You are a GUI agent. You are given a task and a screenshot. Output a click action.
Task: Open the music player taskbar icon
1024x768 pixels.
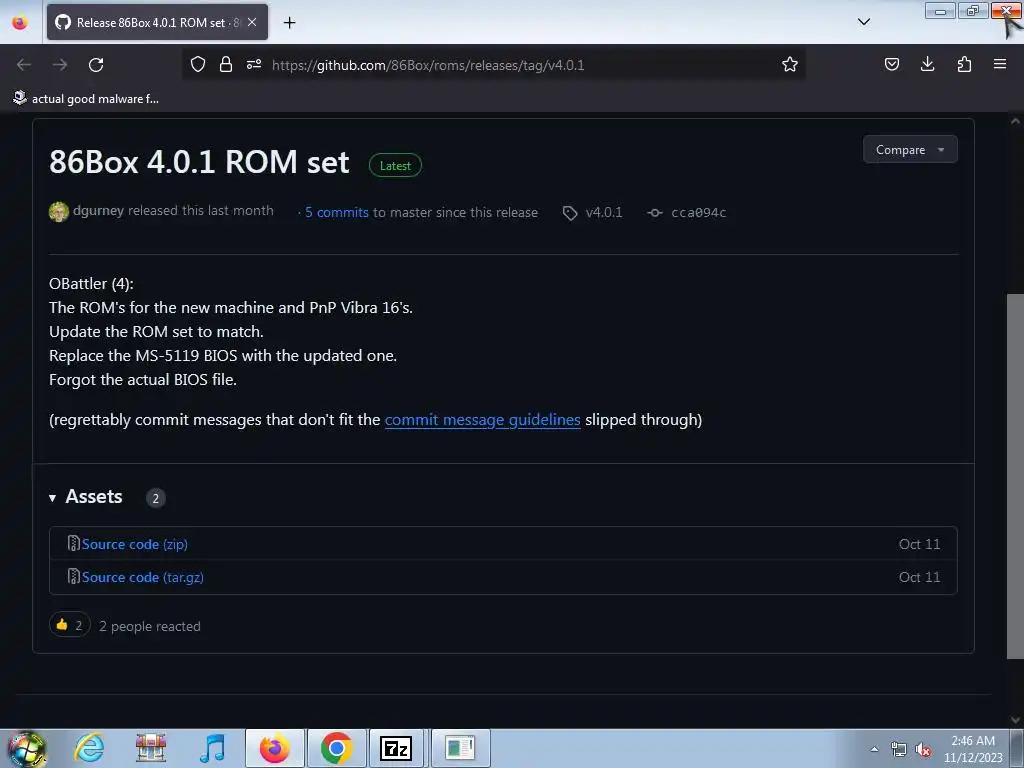[x=212, y=748]
